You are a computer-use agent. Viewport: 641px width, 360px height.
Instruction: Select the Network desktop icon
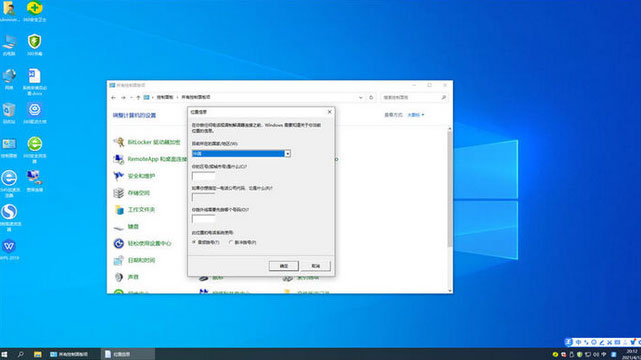tap(9, 79)
